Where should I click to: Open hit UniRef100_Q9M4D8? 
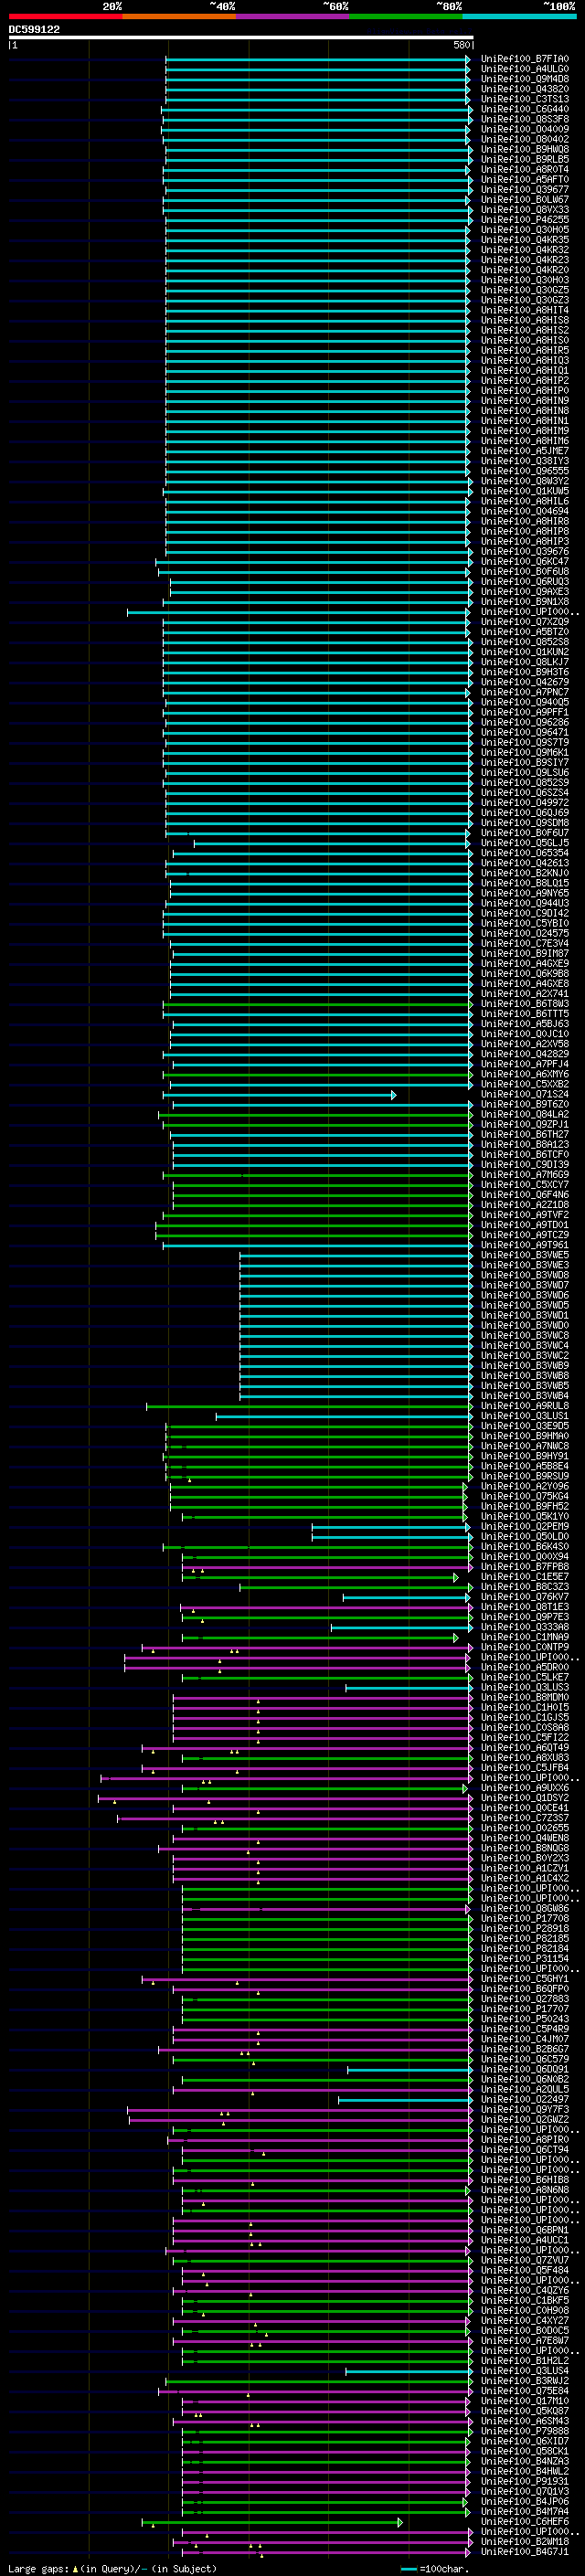click(524, 79)
